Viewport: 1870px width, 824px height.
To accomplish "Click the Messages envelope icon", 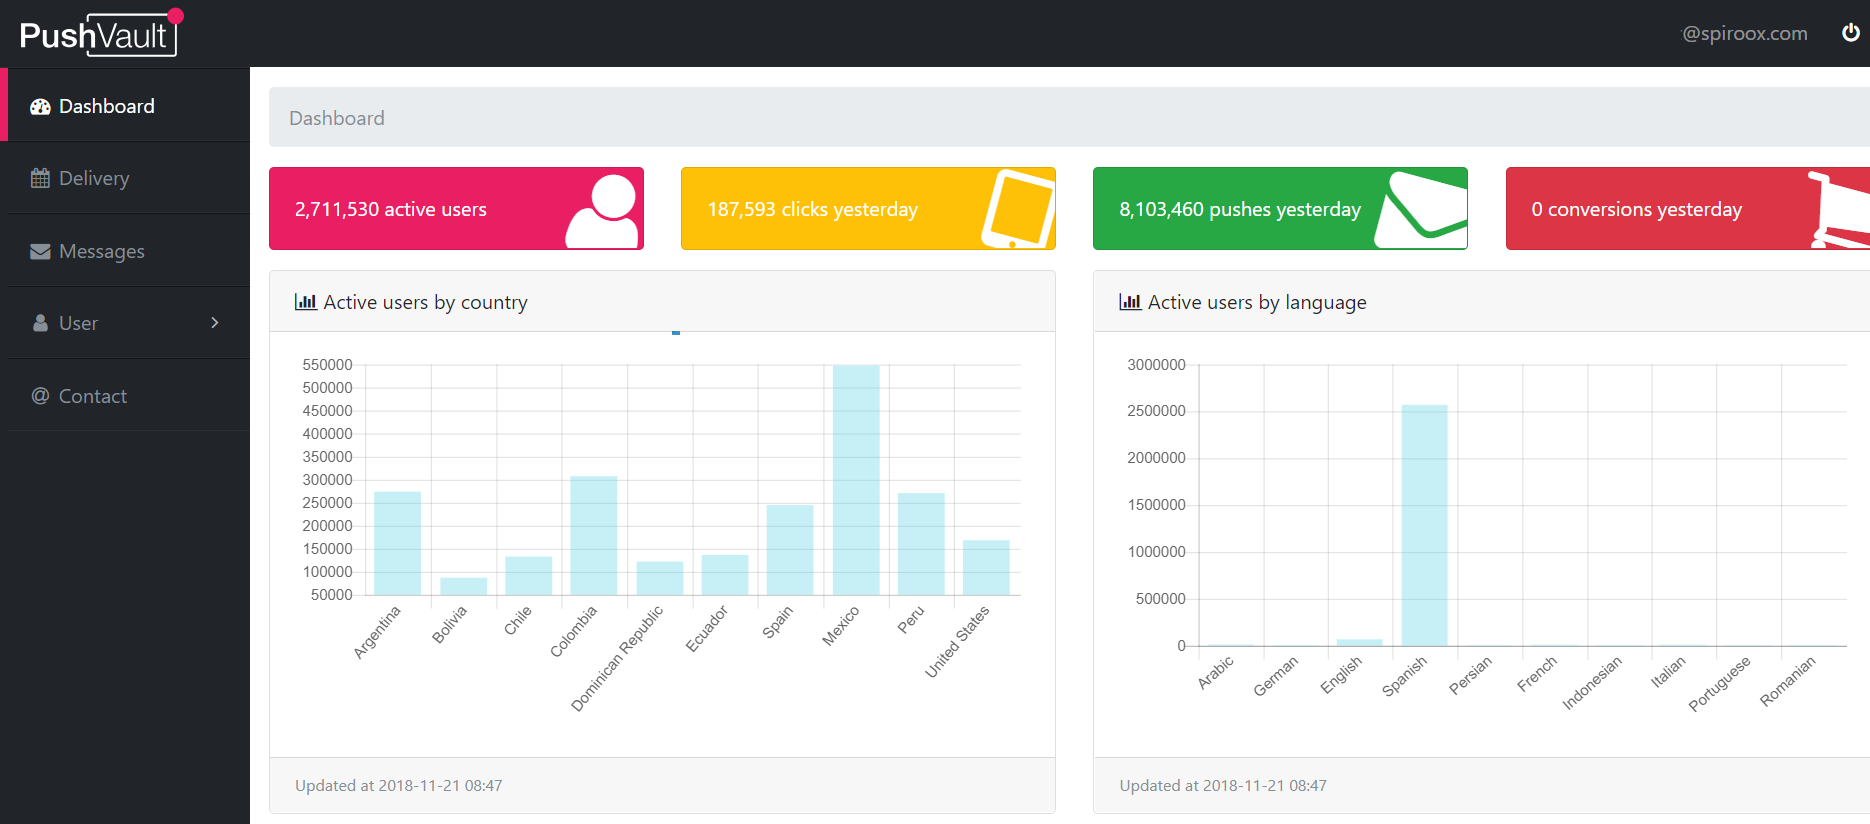I will (40, 252).
